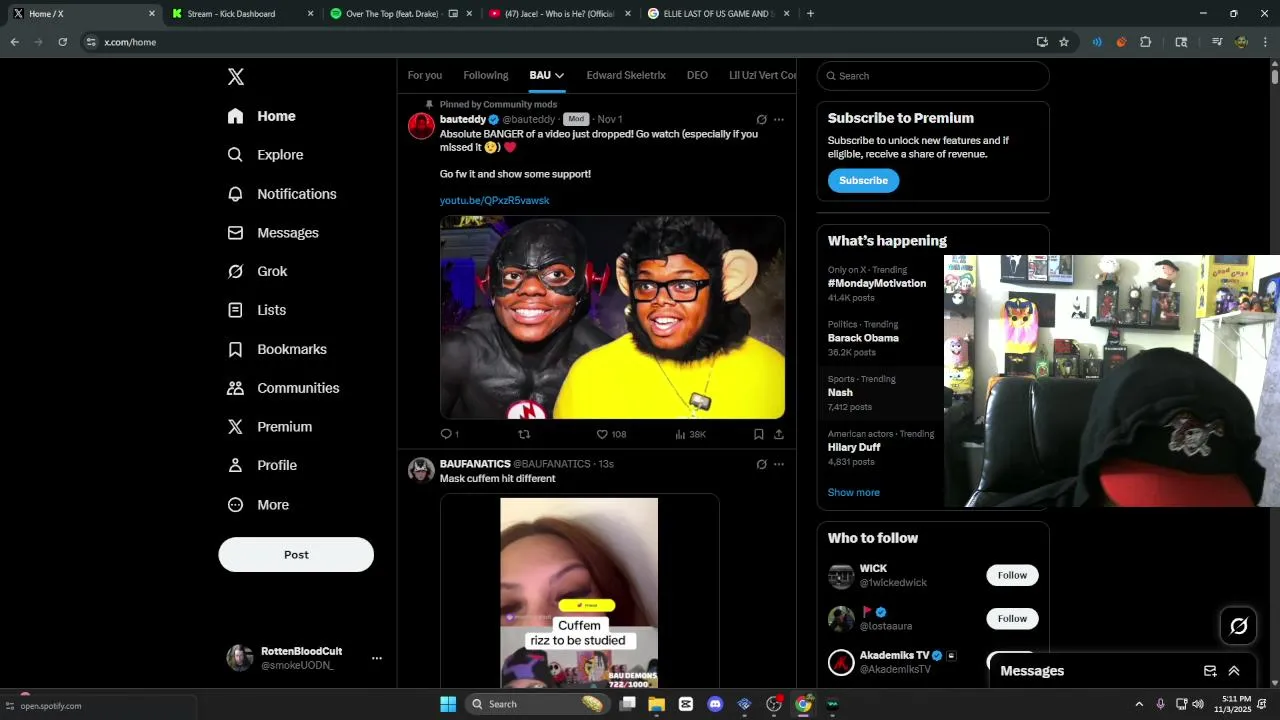1280x720 pixels.
Task: Open the Home page from sidebar
Action: pyautogui.click(x=261, y=116)
